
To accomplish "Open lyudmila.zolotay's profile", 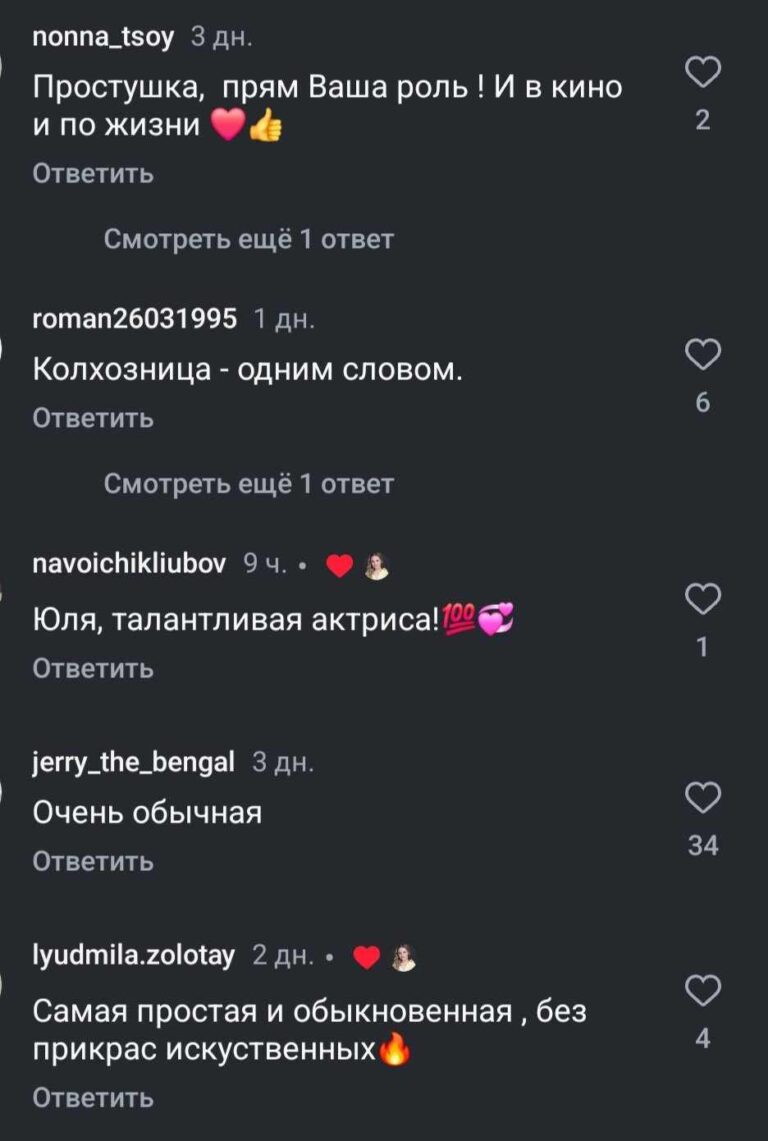I will pyautogui.click(x=134, y=957).
